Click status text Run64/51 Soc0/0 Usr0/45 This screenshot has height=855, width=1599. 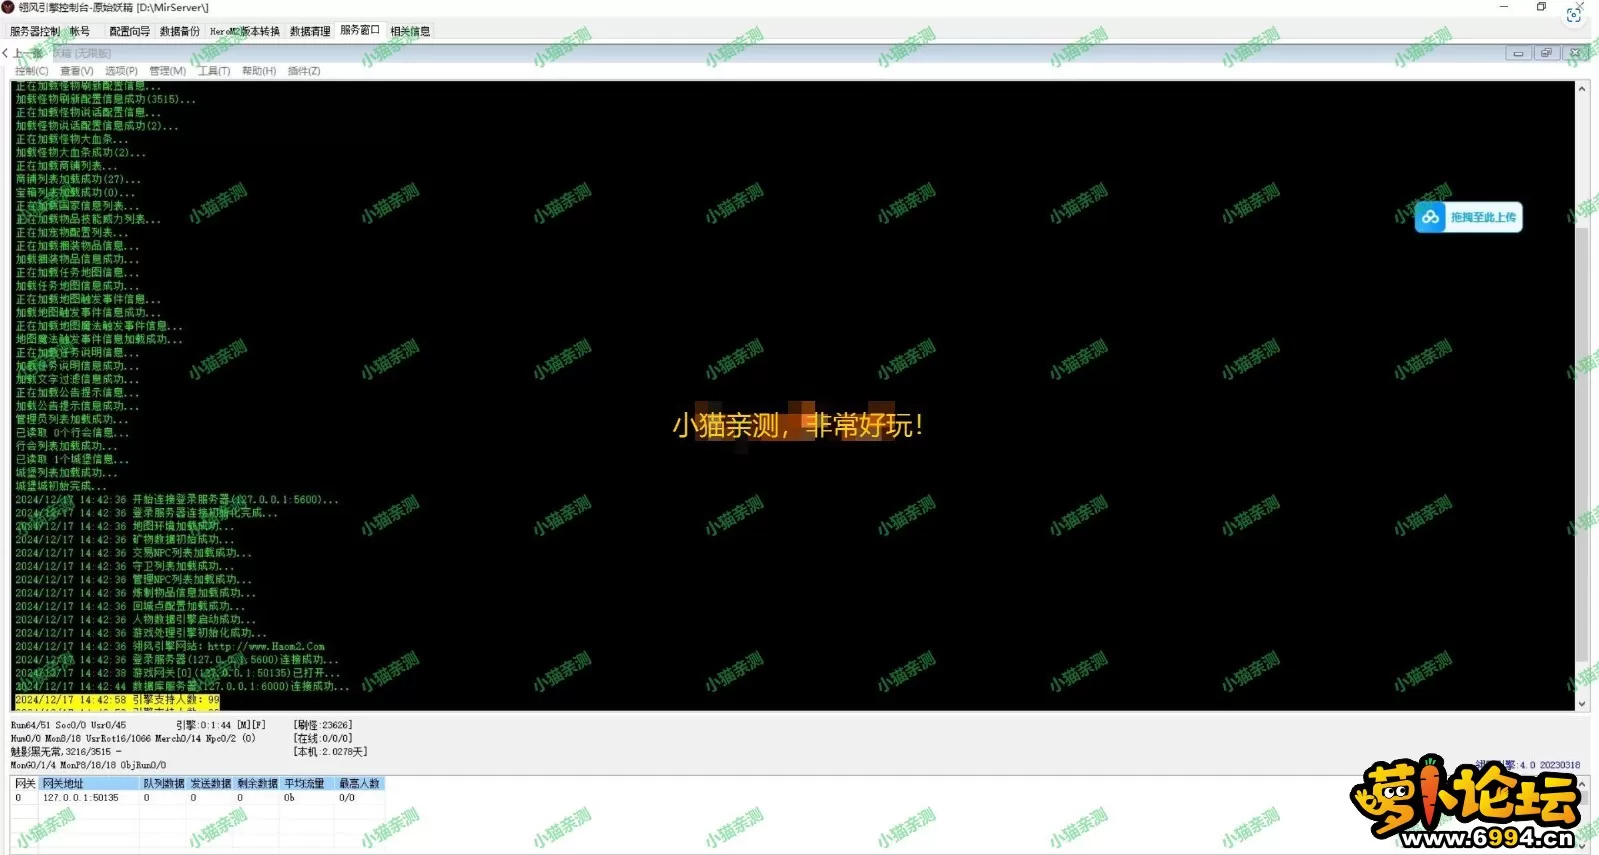tap(68, 725)
